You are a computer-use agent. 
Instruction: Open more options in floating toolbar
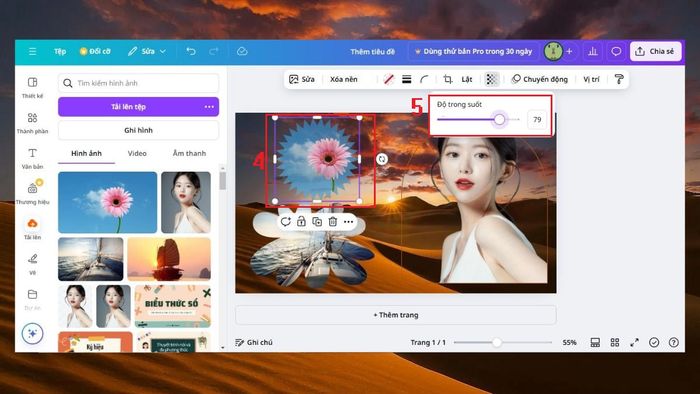pos(348,221)
